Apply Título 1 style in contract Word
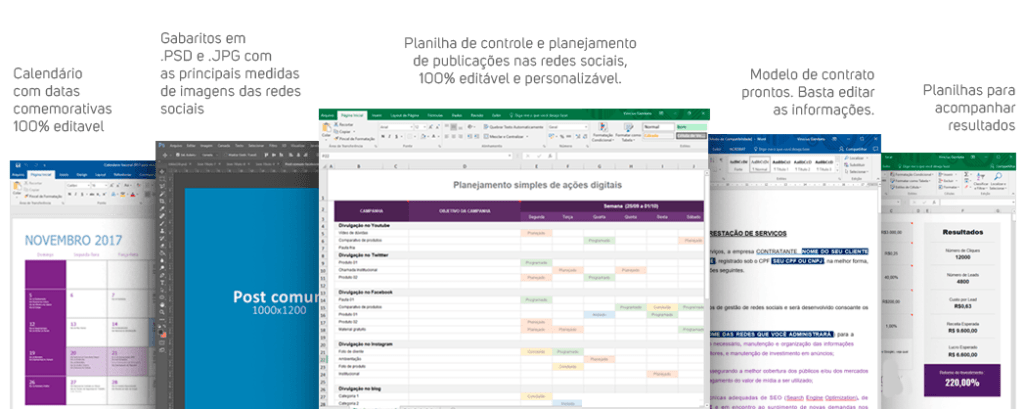The width and height of the screenshot is (1024, 409). click(782, 165)
